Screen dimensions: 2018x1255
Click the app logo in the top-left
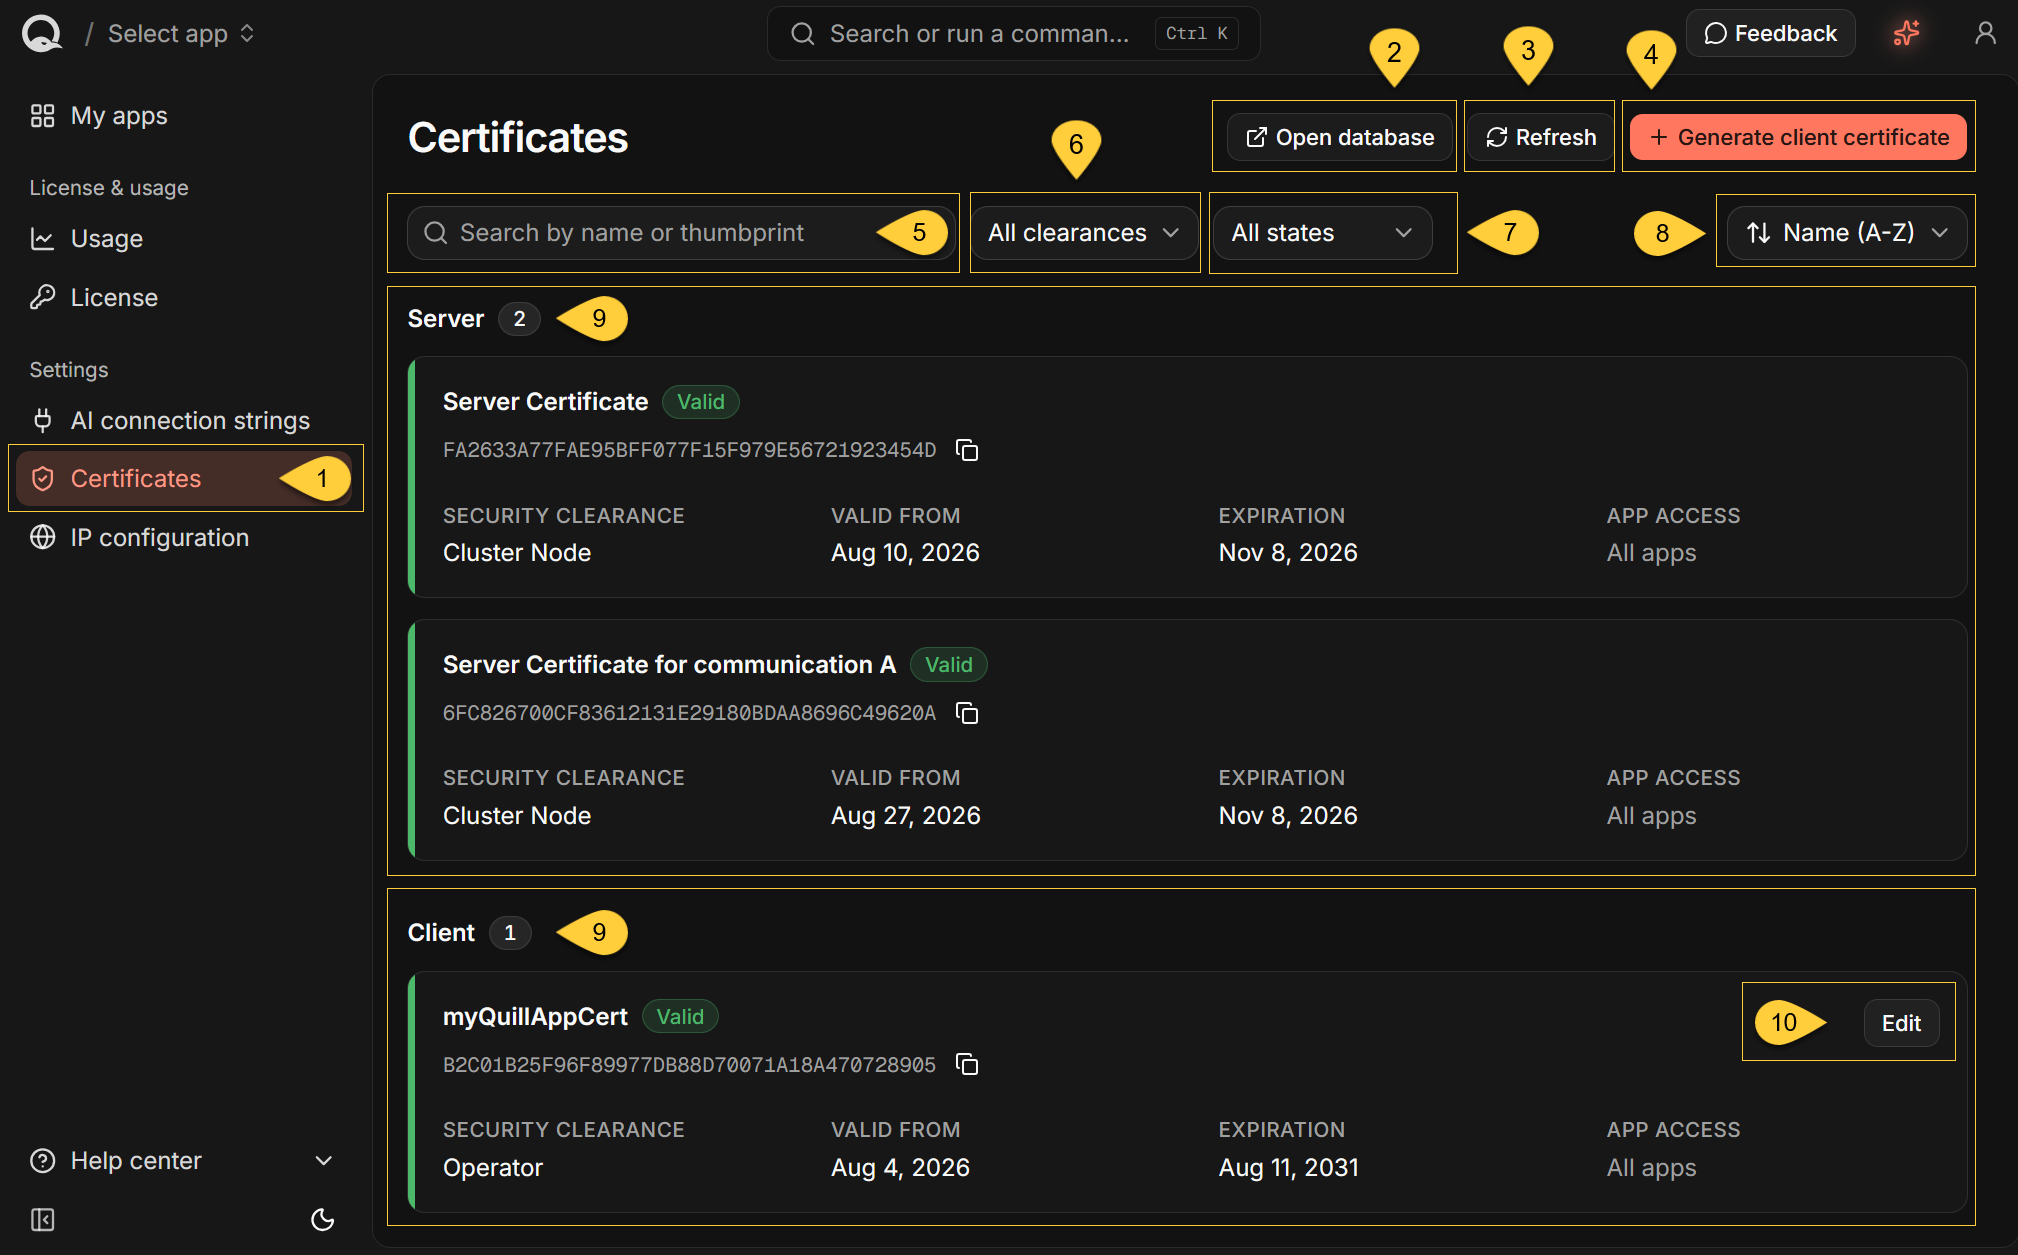(42, 33)
